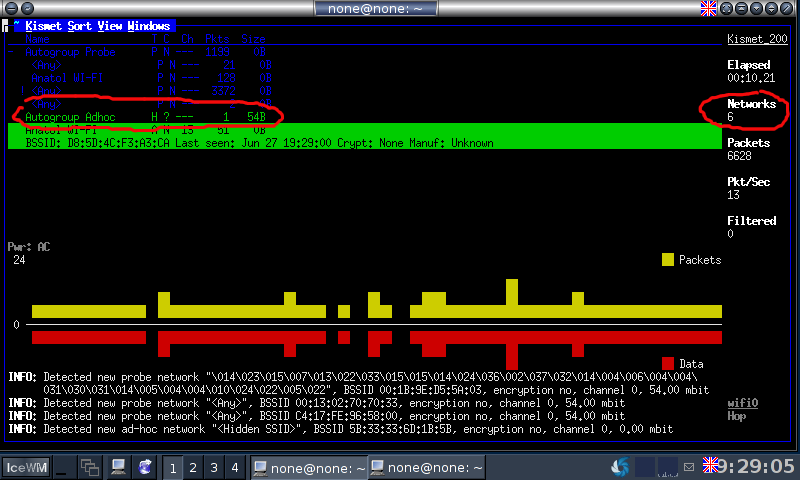This screenshot has width=800, height=480.
Task: Click the info line with BSSID 00:13:02:70:70:33
Action: [316, 403]
